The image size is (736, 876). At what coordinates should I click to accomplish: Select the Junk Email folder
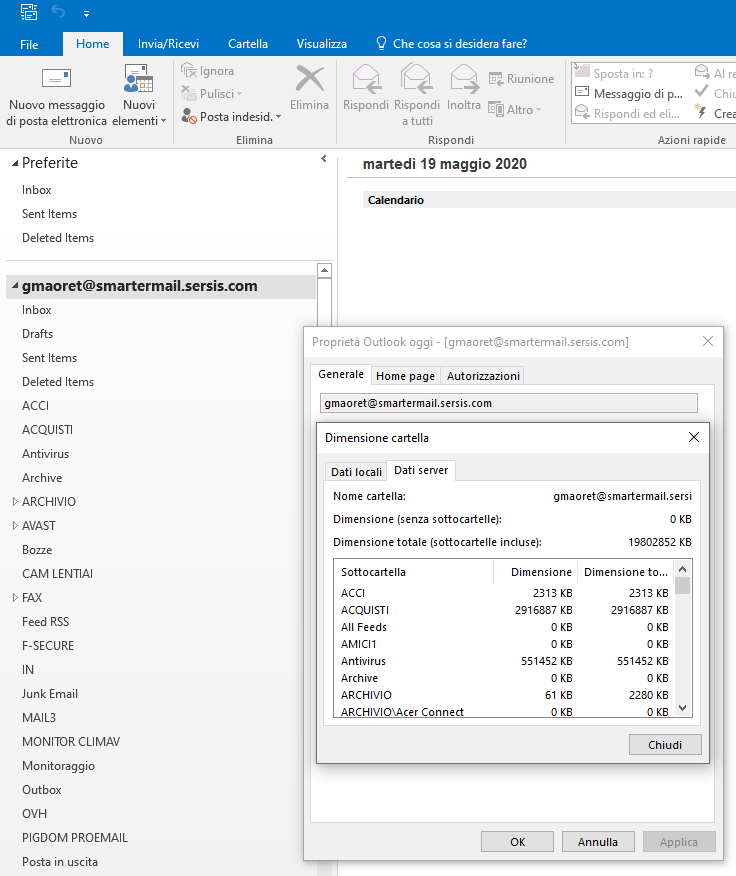pyautogui.click(x=50, y=694)
